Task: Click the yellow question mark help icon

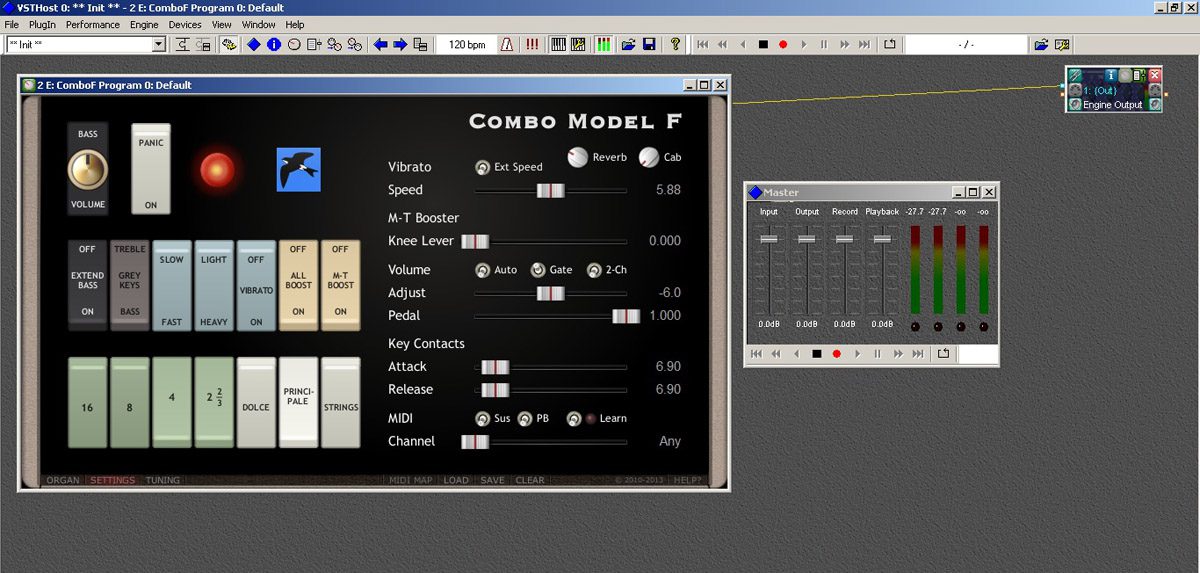Action: (675, 44)
